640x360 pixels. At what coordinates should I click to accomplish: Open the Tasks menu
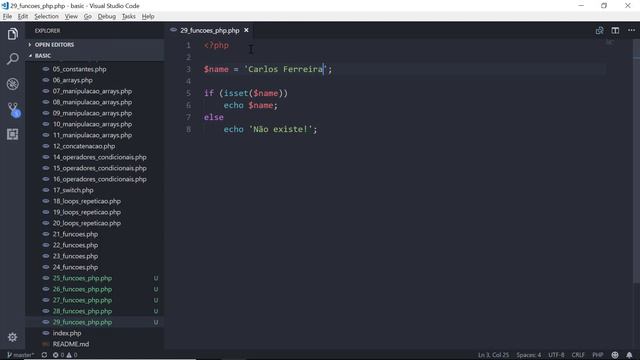tap(129, 16)
